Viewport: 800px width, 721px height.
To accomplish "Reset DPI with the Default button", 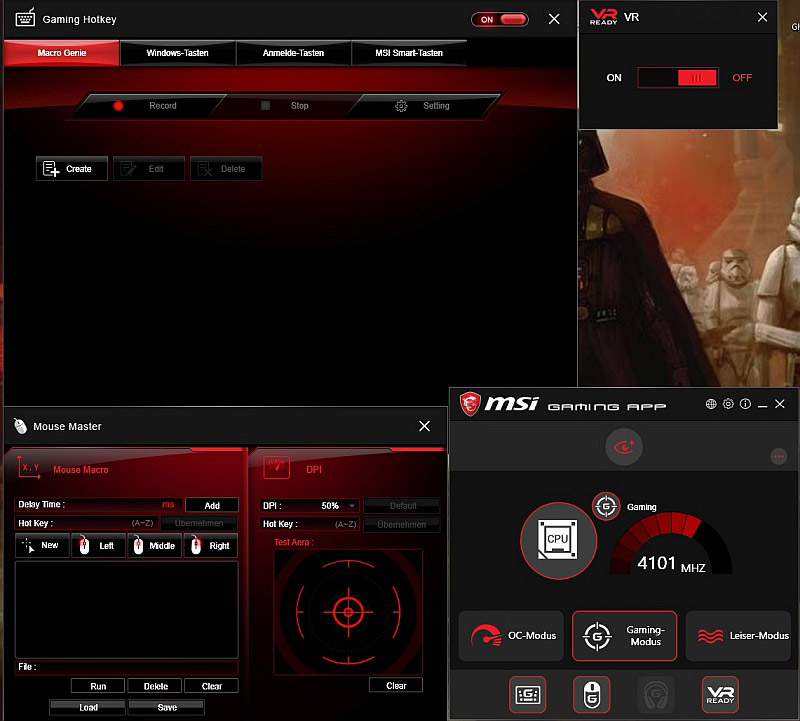I will click(402, 506).
